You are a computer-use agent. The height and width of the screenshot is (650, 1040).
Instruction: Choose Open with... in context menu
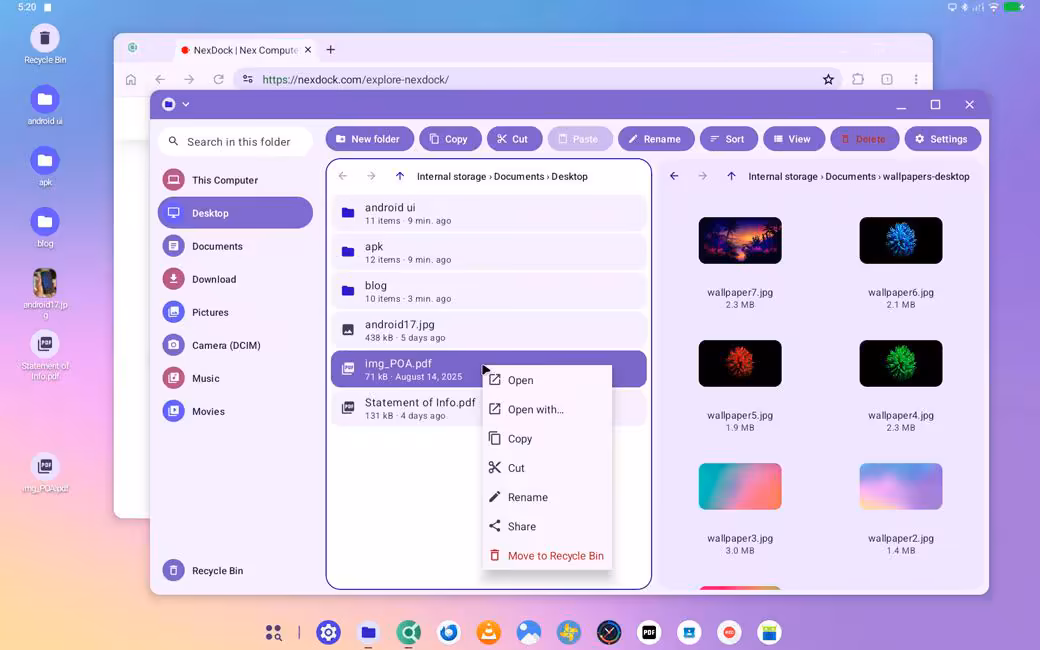point(547,409)
